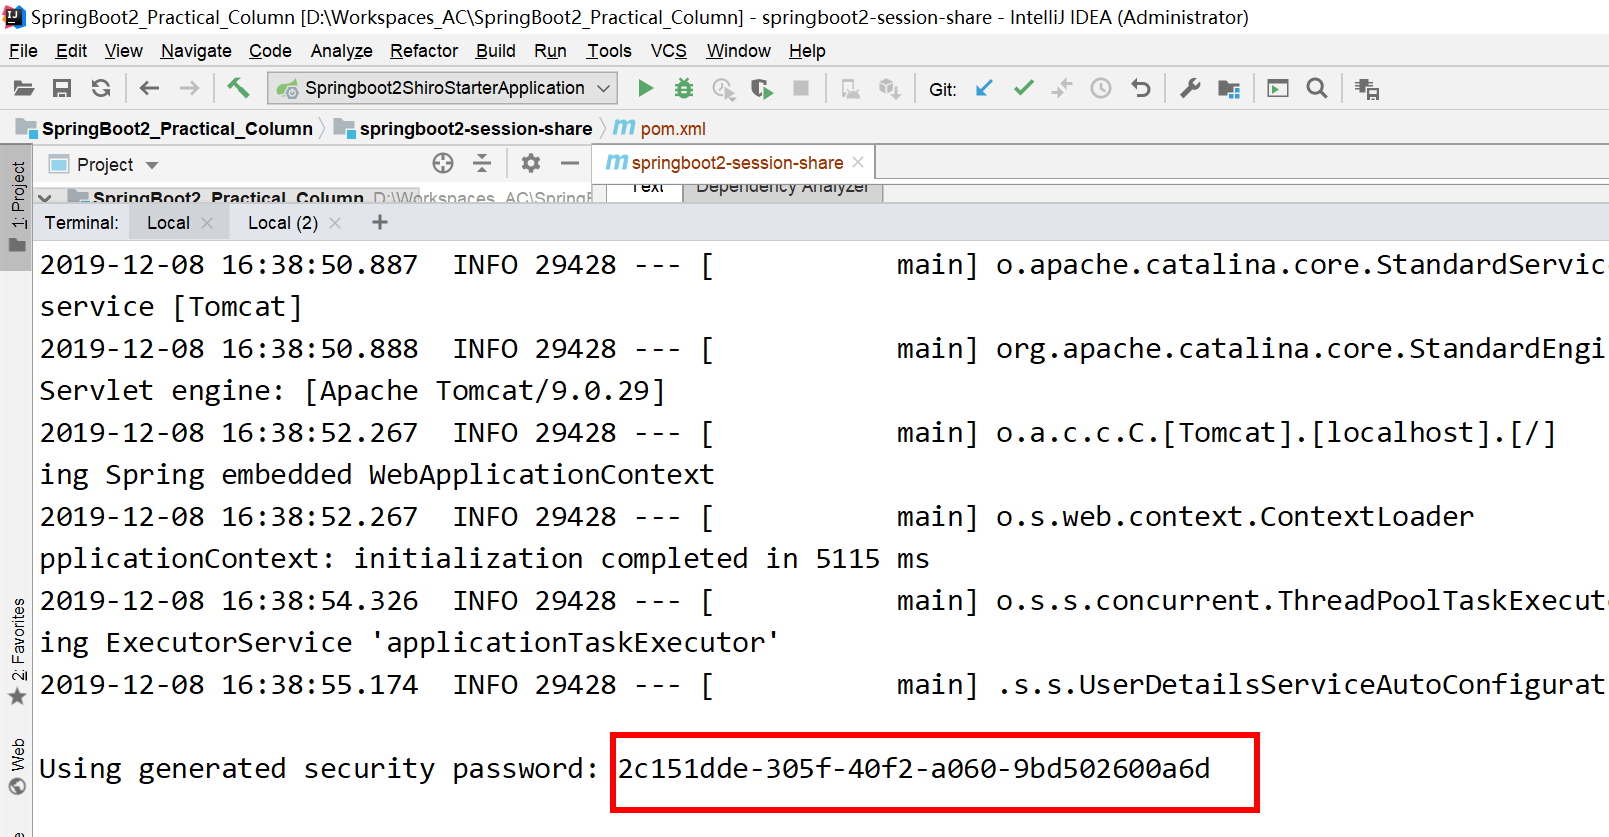This screenshot has height=837, width=1609.
Task: Run the application with the green play icon
Action: coord(645,89)
